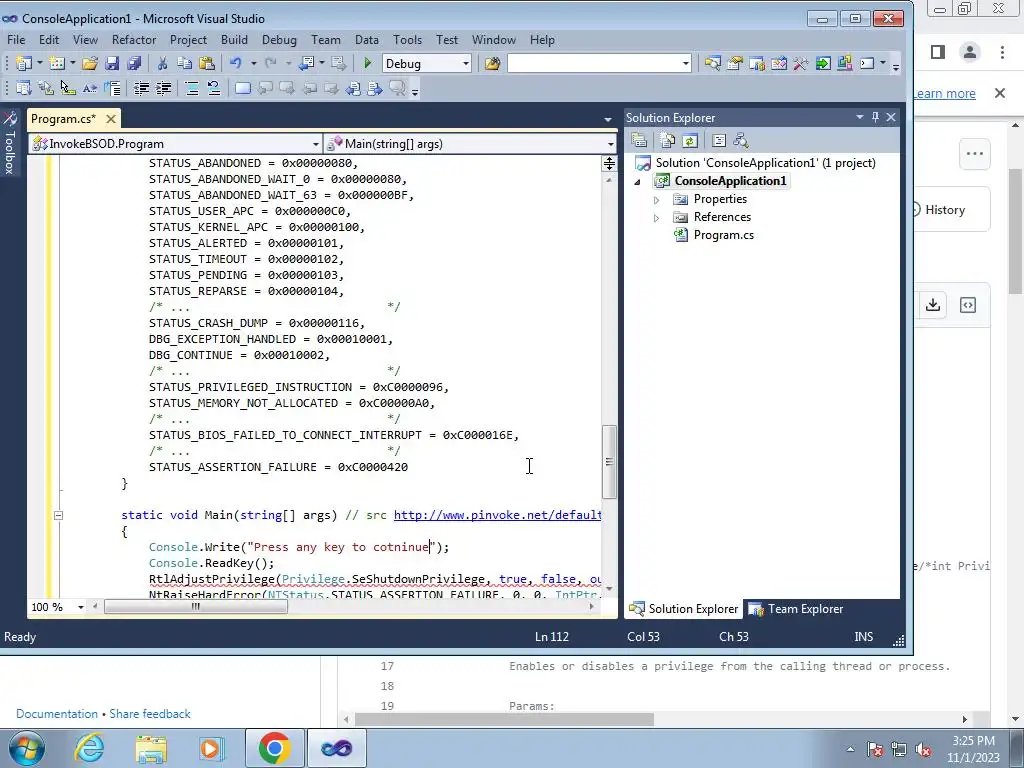The height and width of the screenshot is (768, 1024).
Task: Open the active files list dropdown arrow
Action: (x=608, y=120)
